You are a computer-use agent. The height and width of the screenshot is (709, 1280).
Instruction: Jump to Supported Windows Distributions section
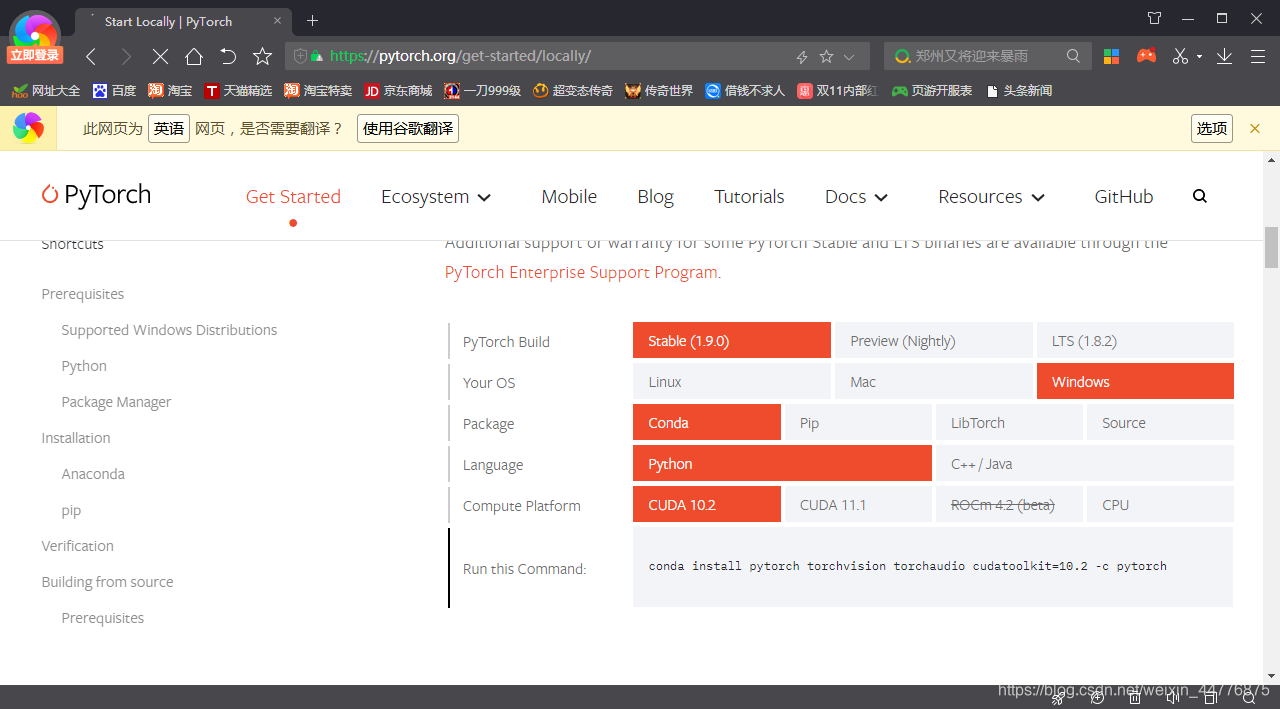pyautogui.click(x=169, y=330)
